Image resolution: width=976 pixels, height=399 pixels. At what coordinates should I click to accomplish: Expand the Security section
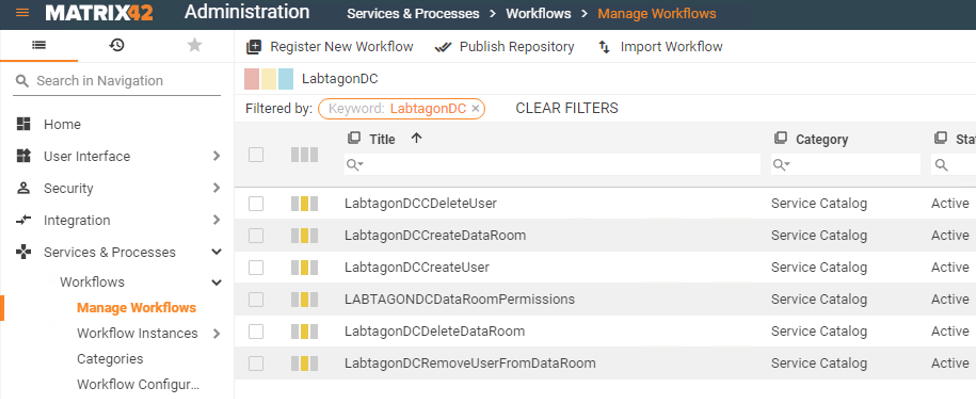click(x=216, y=188)
